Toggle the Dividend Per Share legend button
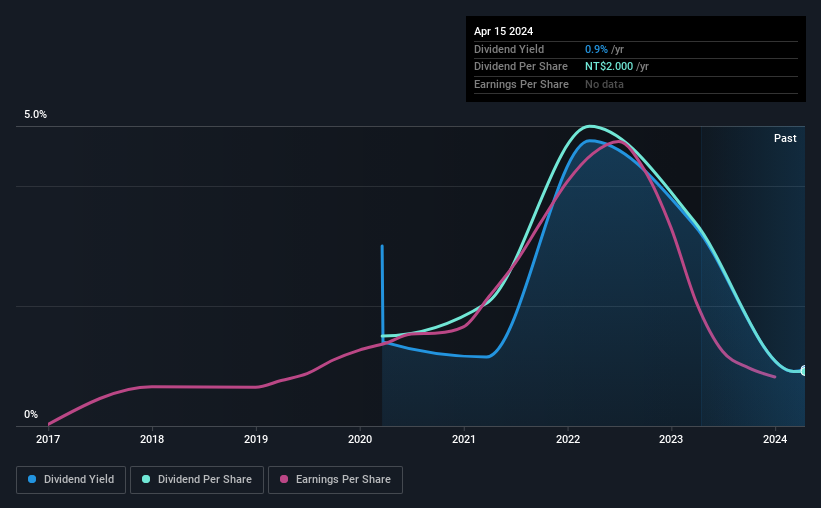 (x=197, y=480)
